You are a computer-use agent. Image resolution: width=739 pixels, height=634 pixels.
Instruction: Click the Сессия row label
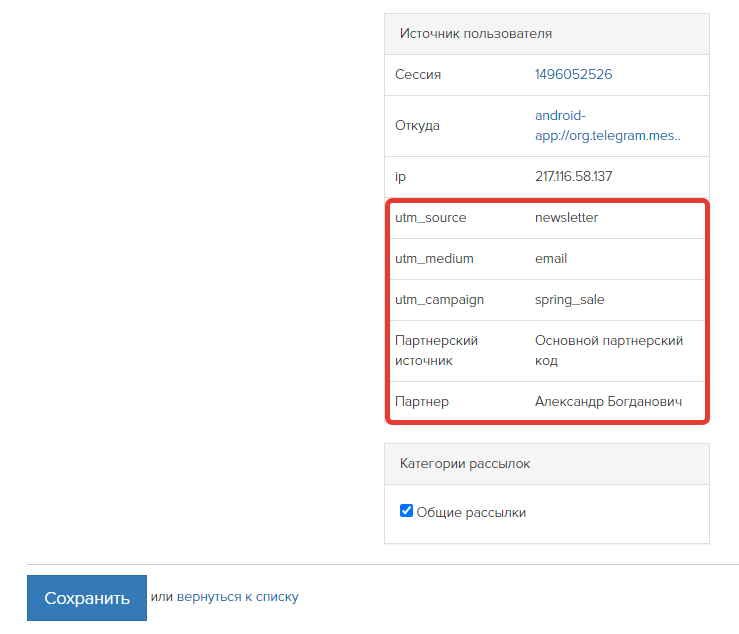tap(418, 74)
